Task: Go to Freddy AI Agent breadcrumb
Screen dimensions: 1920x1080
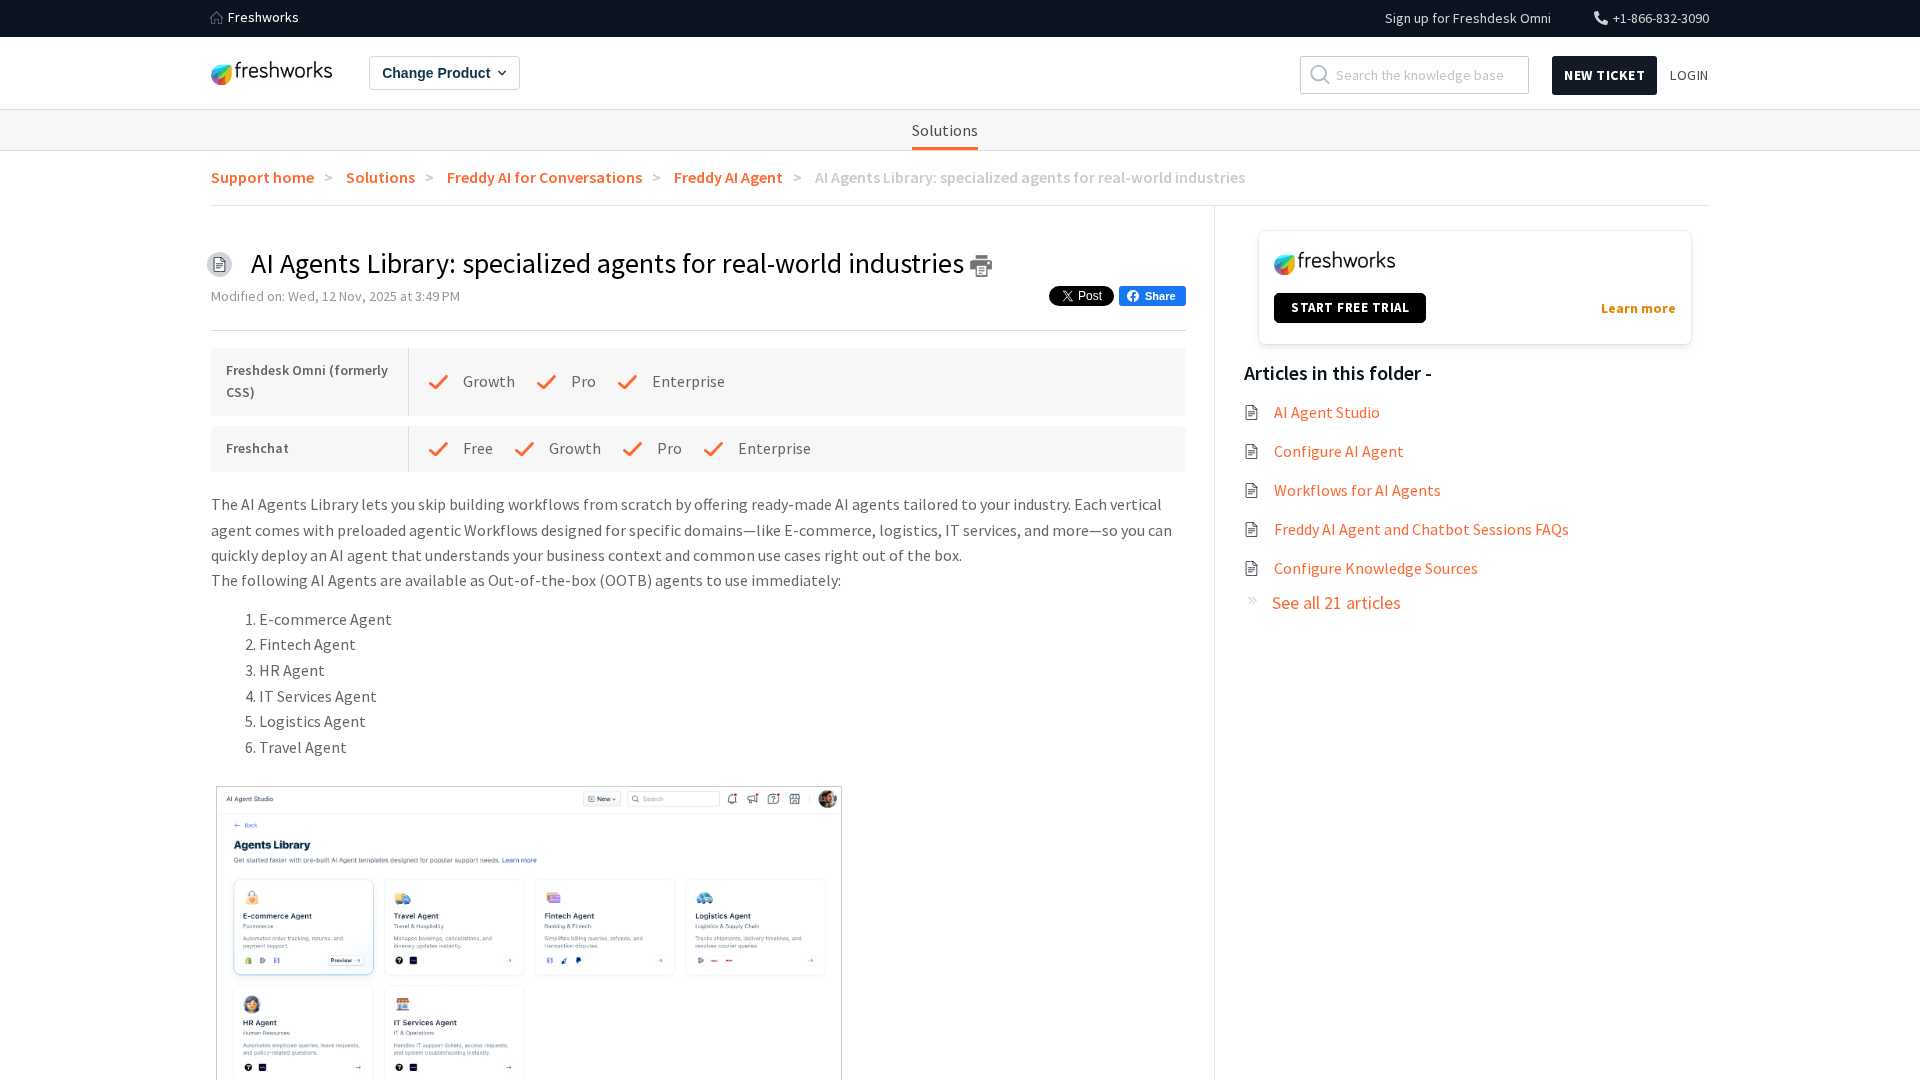Action: click(727, 177)
